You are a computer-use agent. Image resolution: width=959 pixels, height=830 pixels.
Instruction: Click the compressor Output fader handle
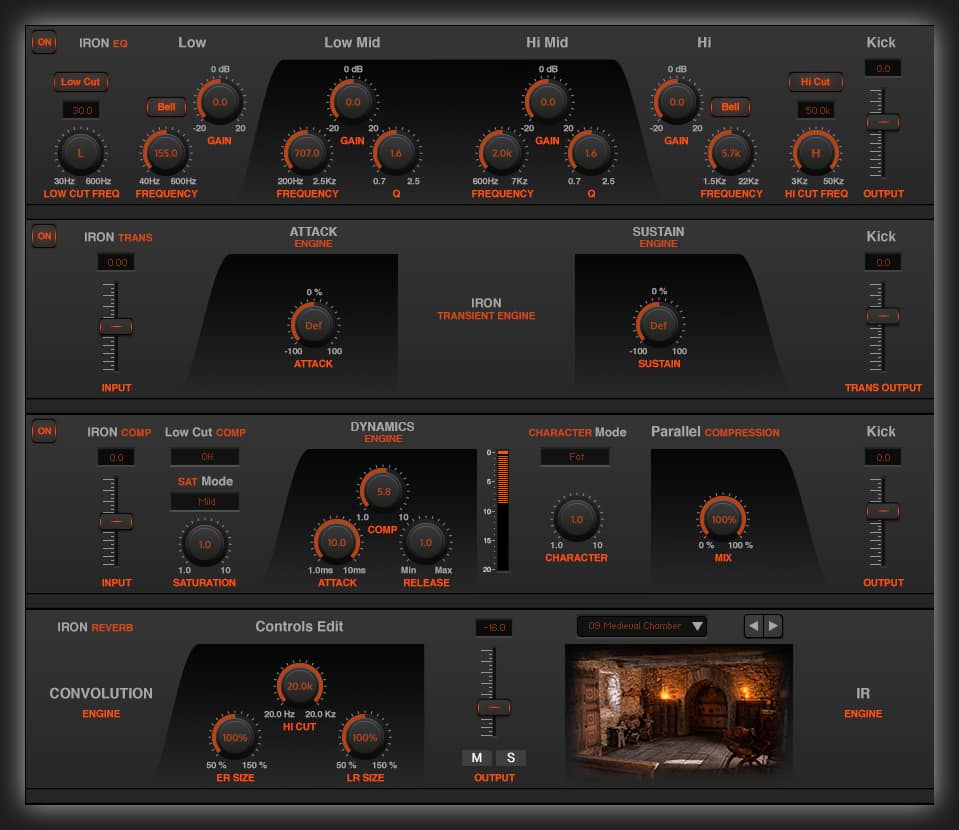click(883, 511)
